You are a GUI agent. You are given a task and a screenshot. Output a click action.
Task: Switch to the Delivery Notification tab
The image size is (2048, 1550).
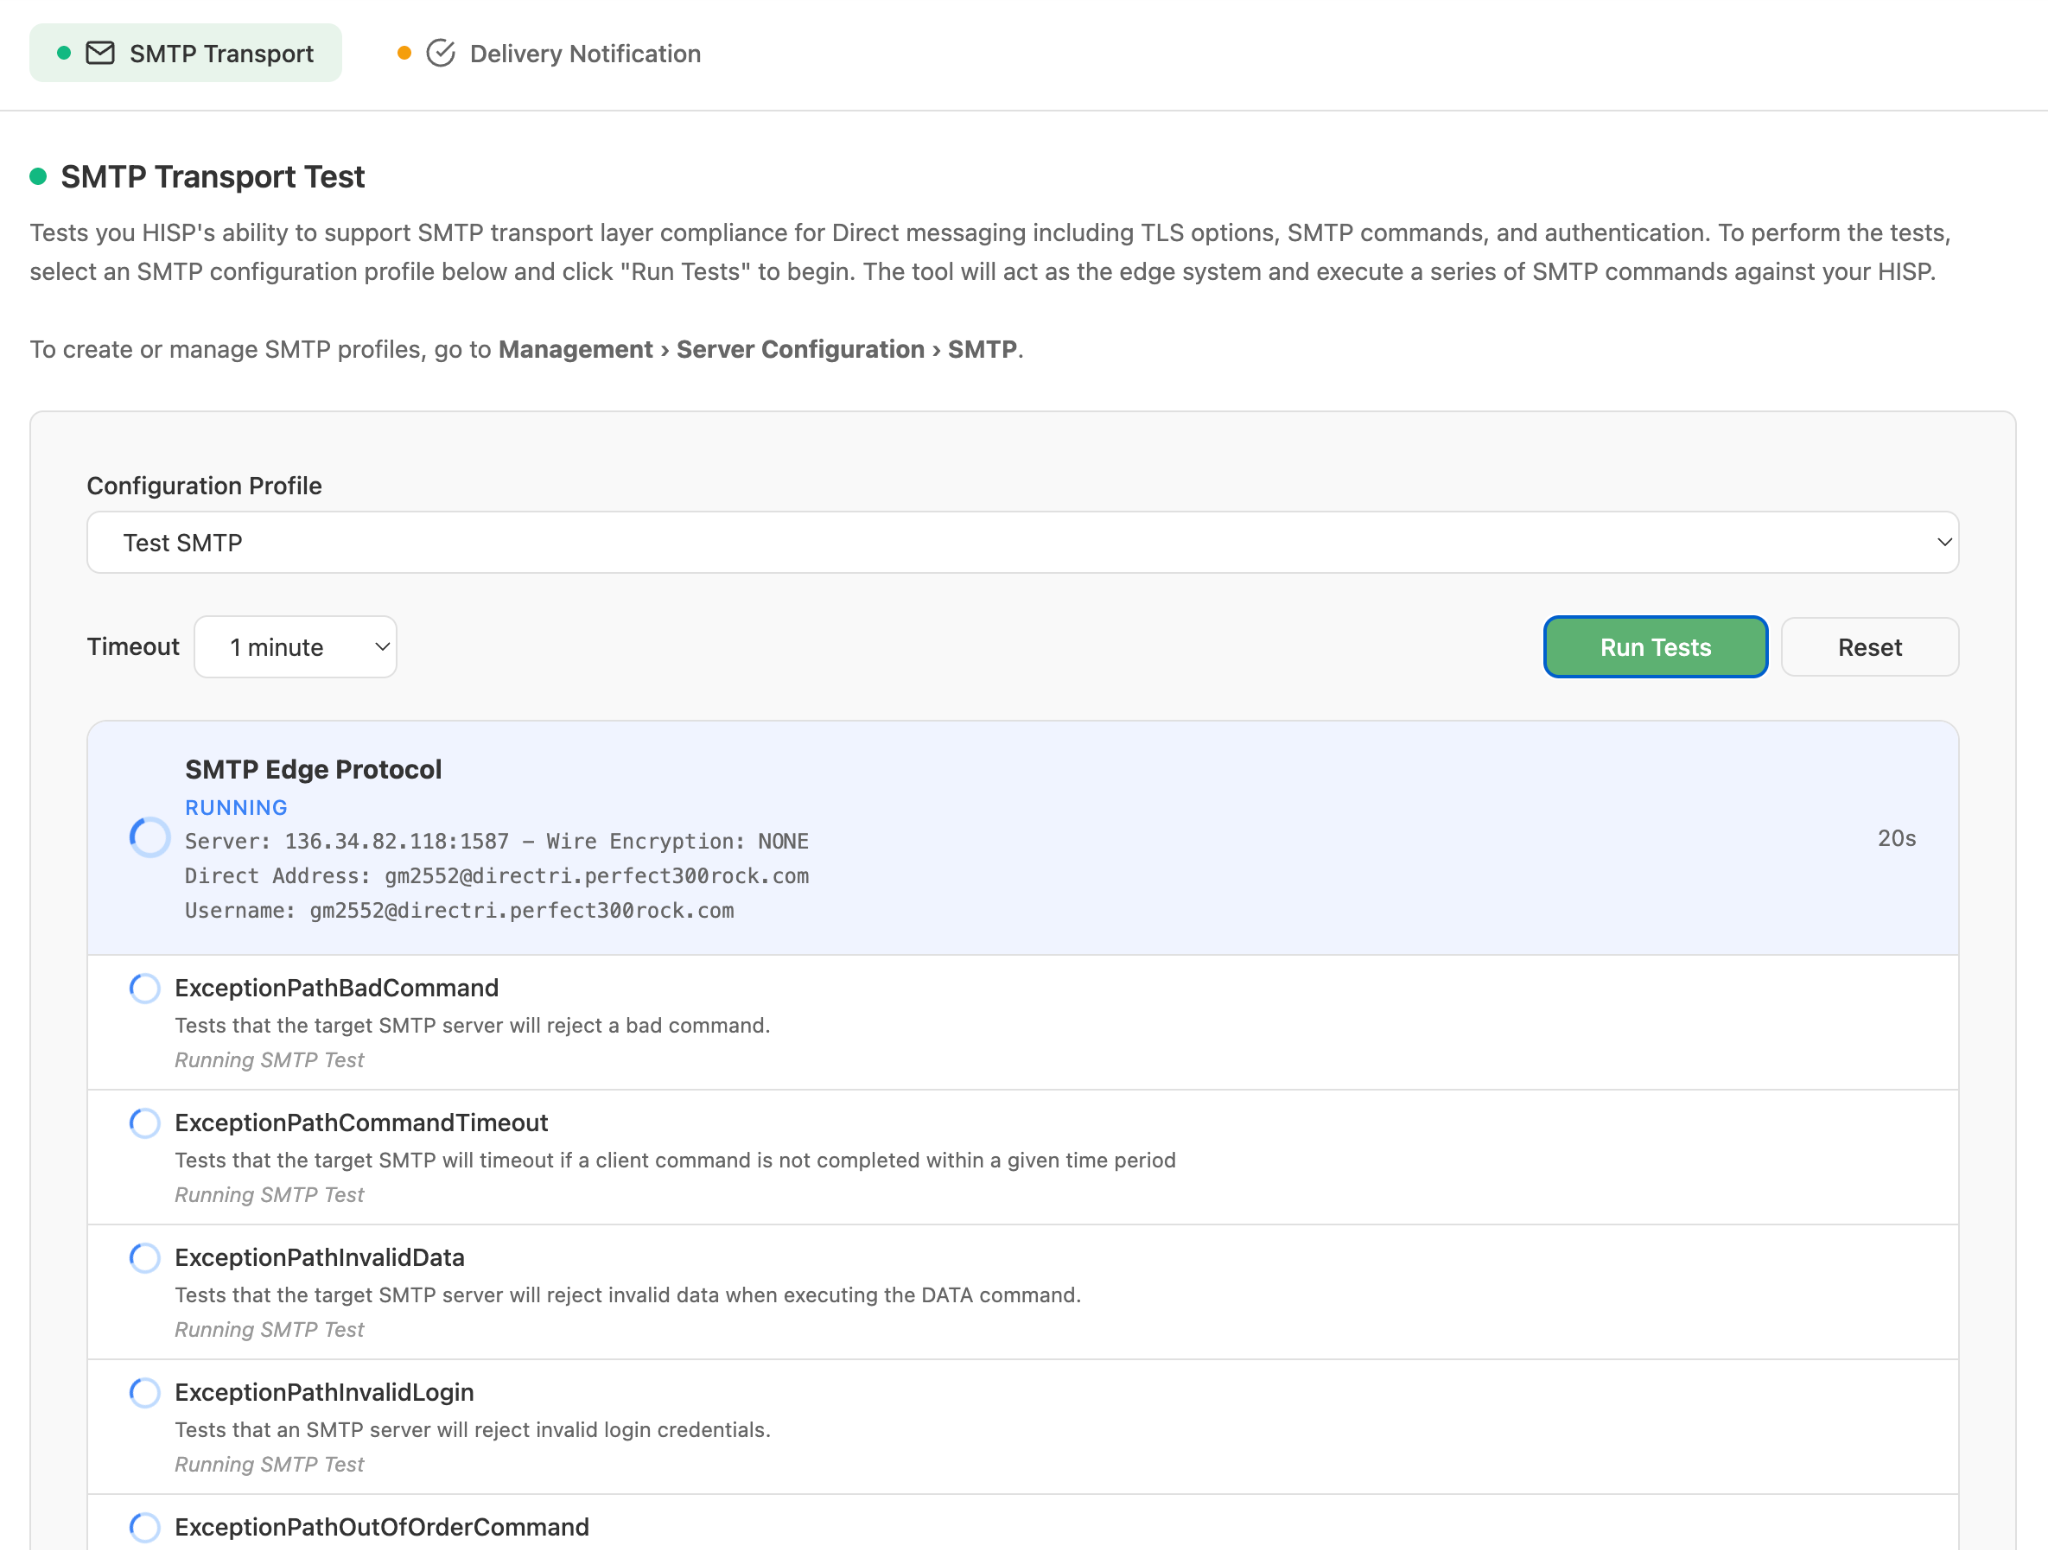pos(549,53)
